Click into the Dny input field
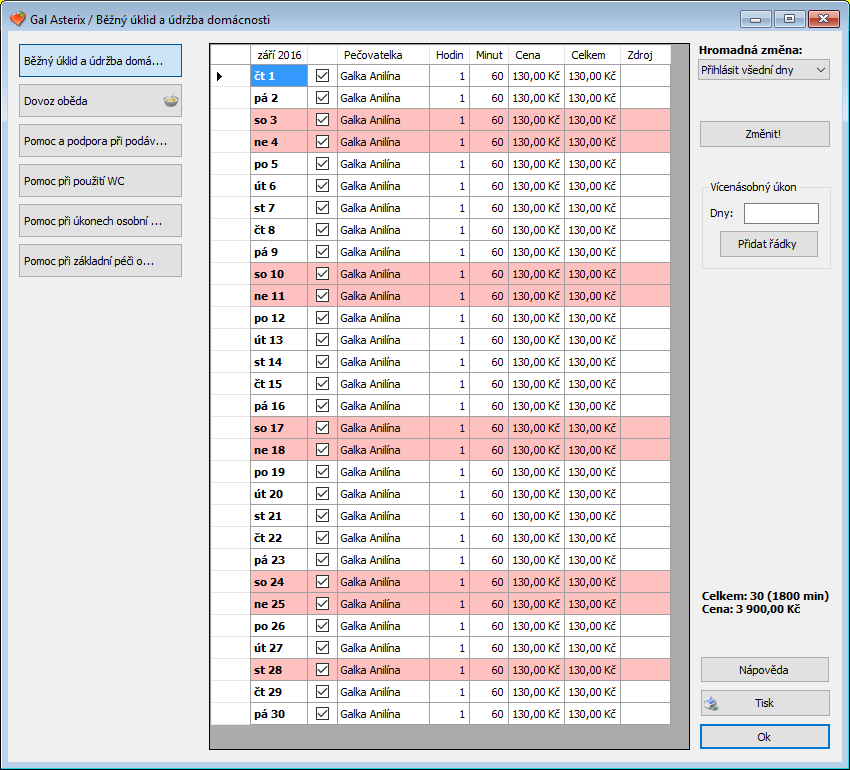Image resolution: width=850 pixels, height=770 pixels. coord(781,213)
